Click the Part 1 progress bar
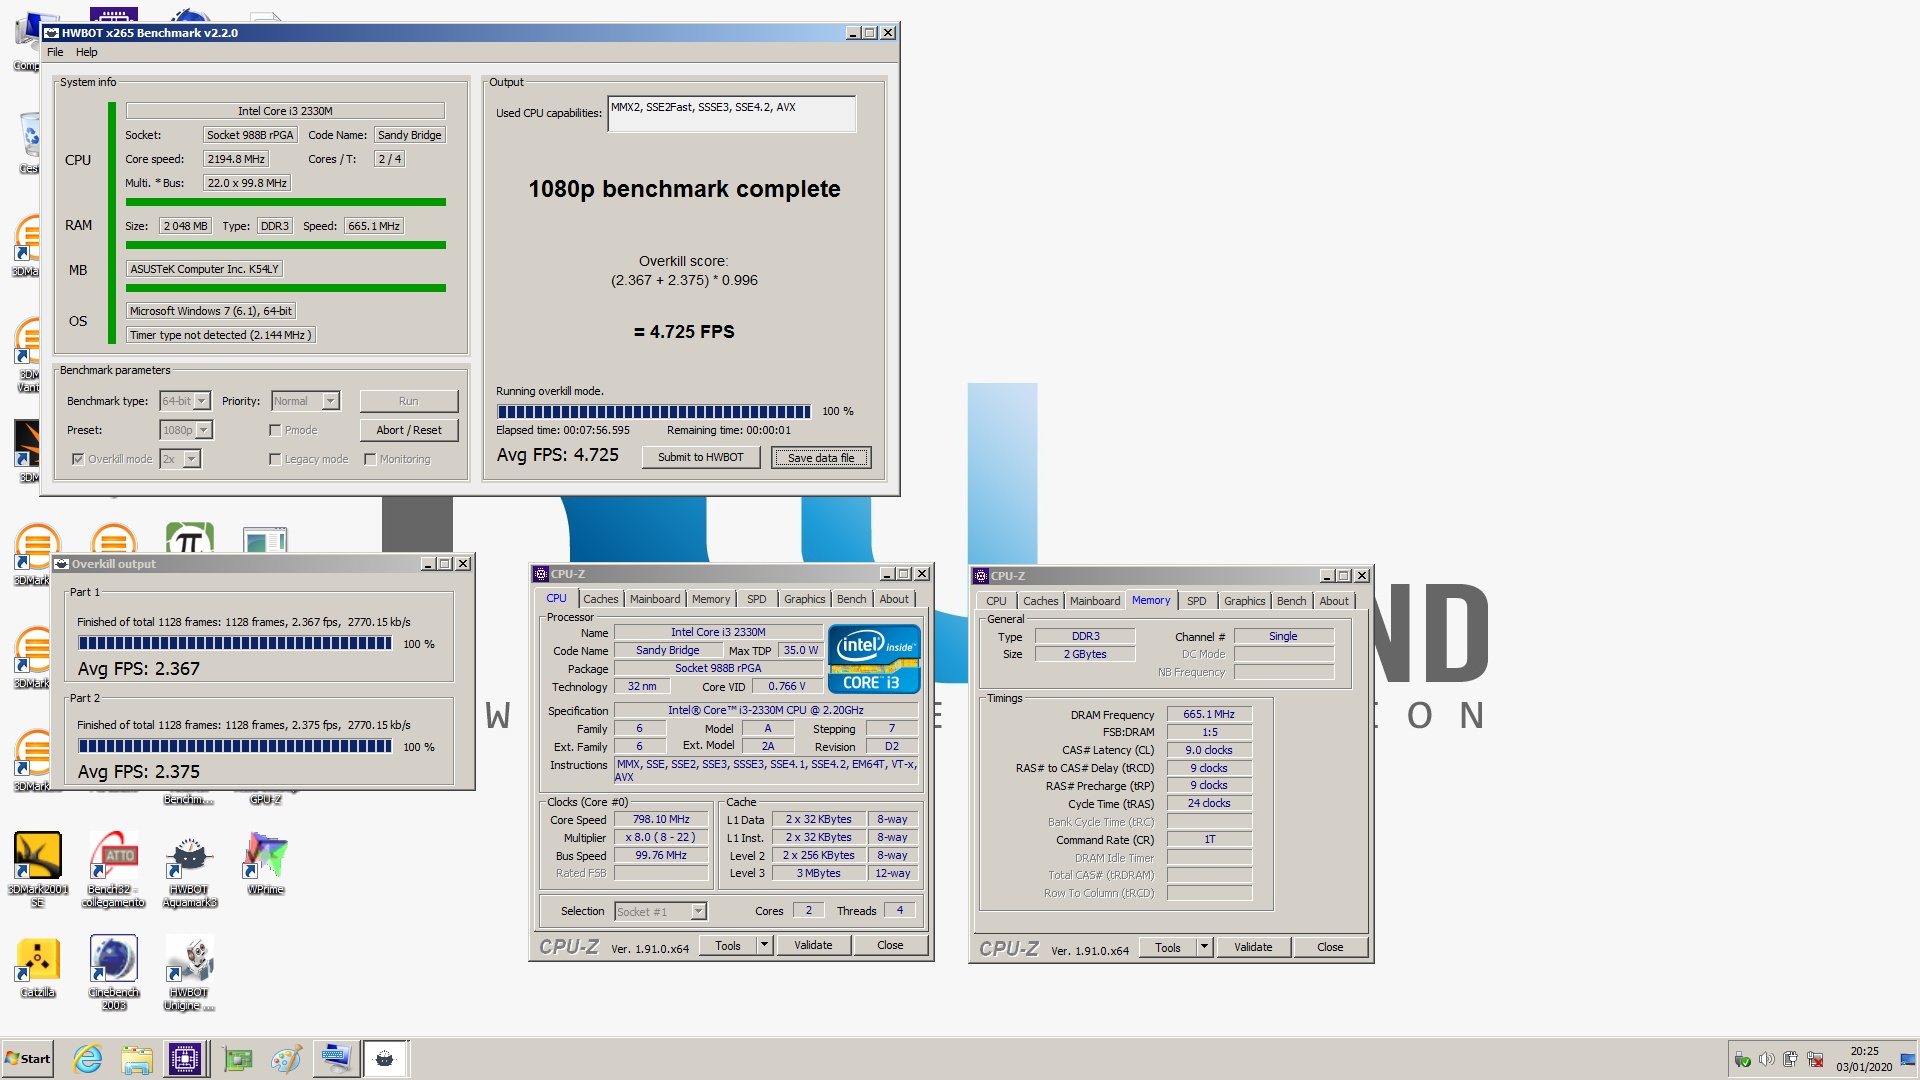Viewport: 1920px width, 1080px height. (235, 644)
